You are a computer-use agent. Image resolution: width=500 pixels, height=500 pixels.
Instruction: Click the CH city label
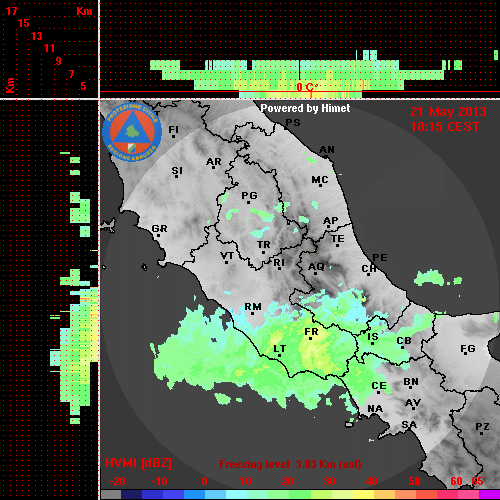[369, 268]
